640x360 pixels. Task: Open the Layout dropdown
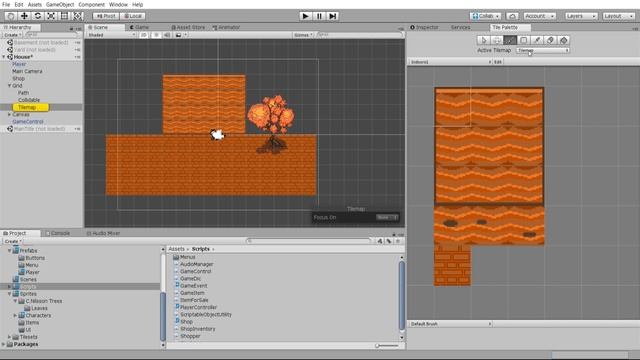click(x=619, y=16)
